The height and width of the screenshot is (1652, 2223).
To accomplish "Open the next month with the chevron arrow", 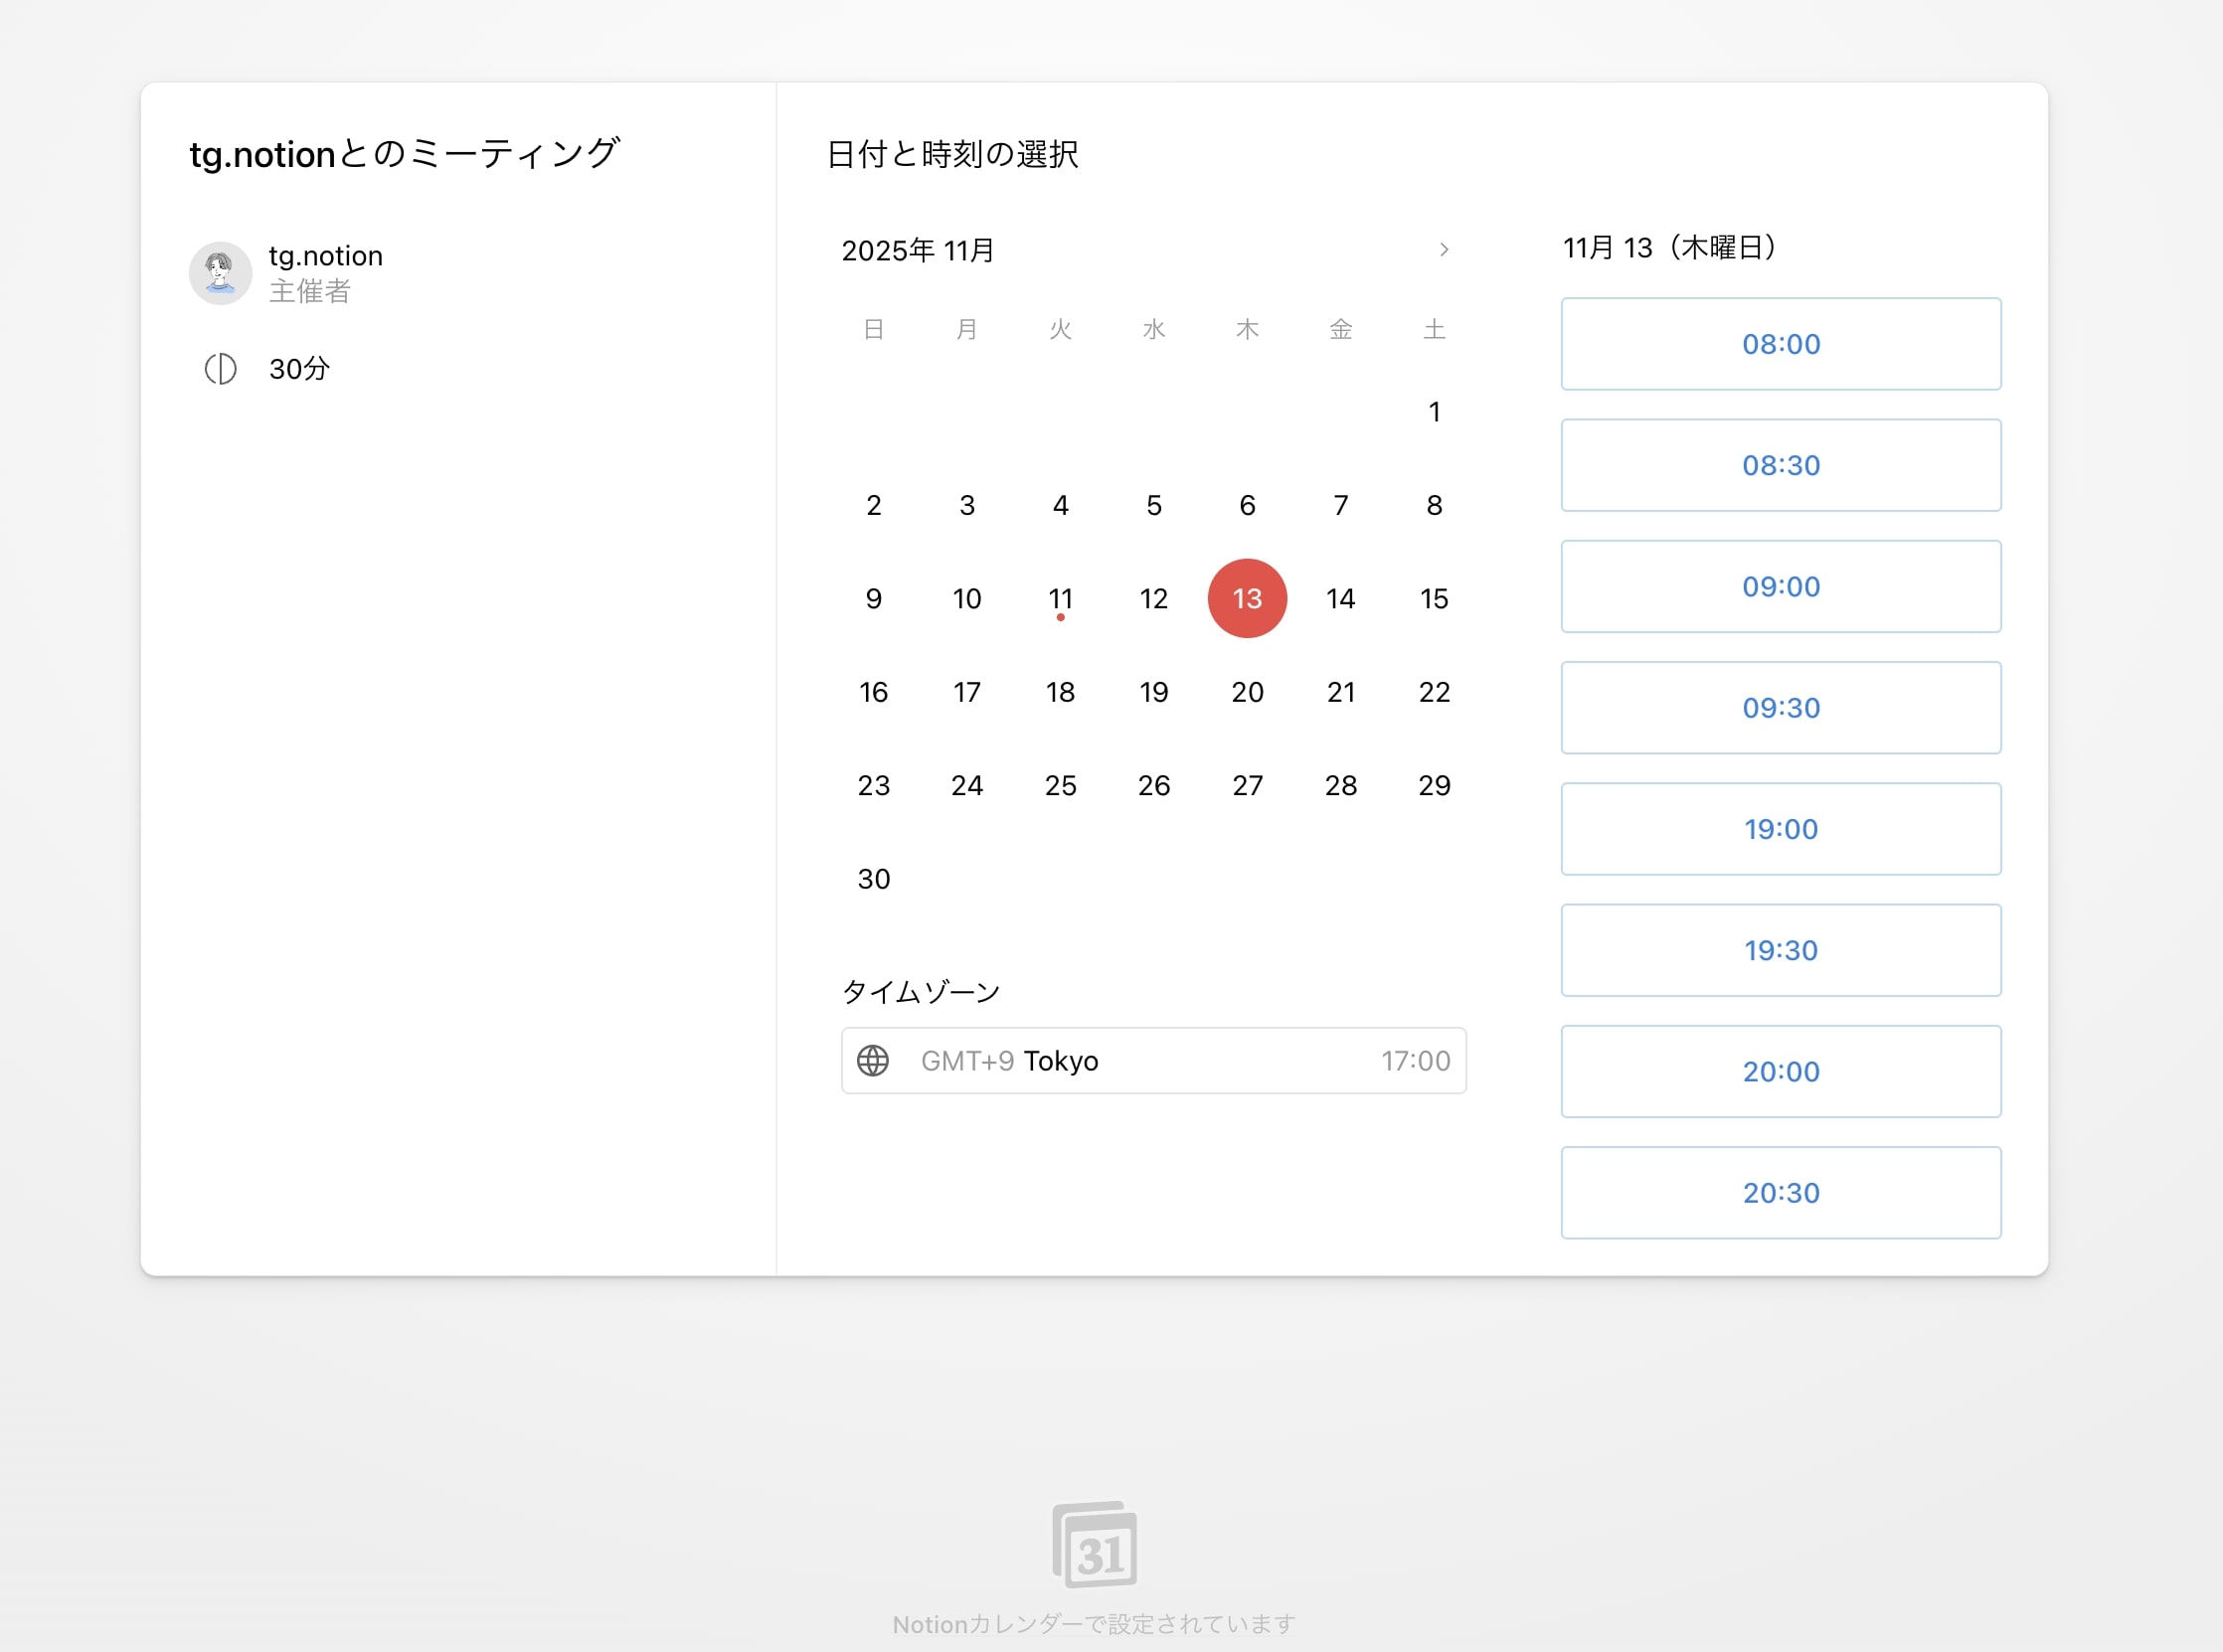I will pos(1443,249).
